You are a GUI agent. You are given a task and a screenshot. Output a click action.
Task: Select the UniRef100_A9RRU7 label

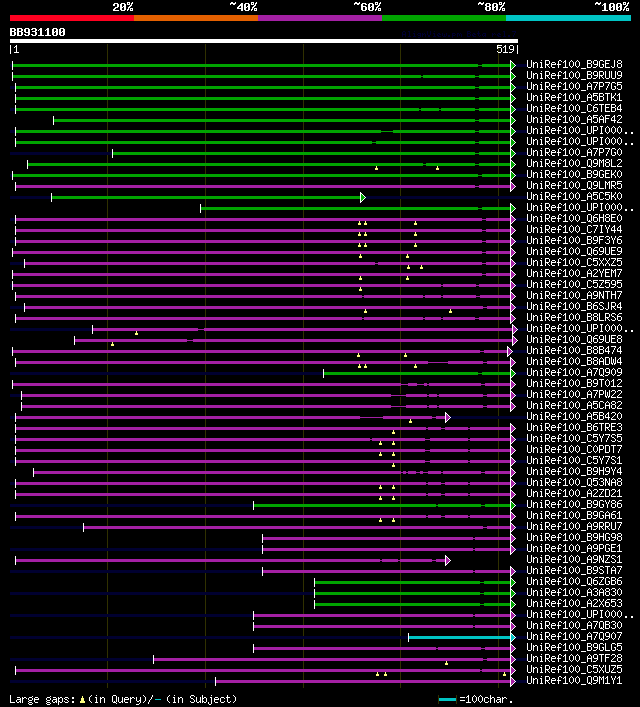[x=574, y=527]
